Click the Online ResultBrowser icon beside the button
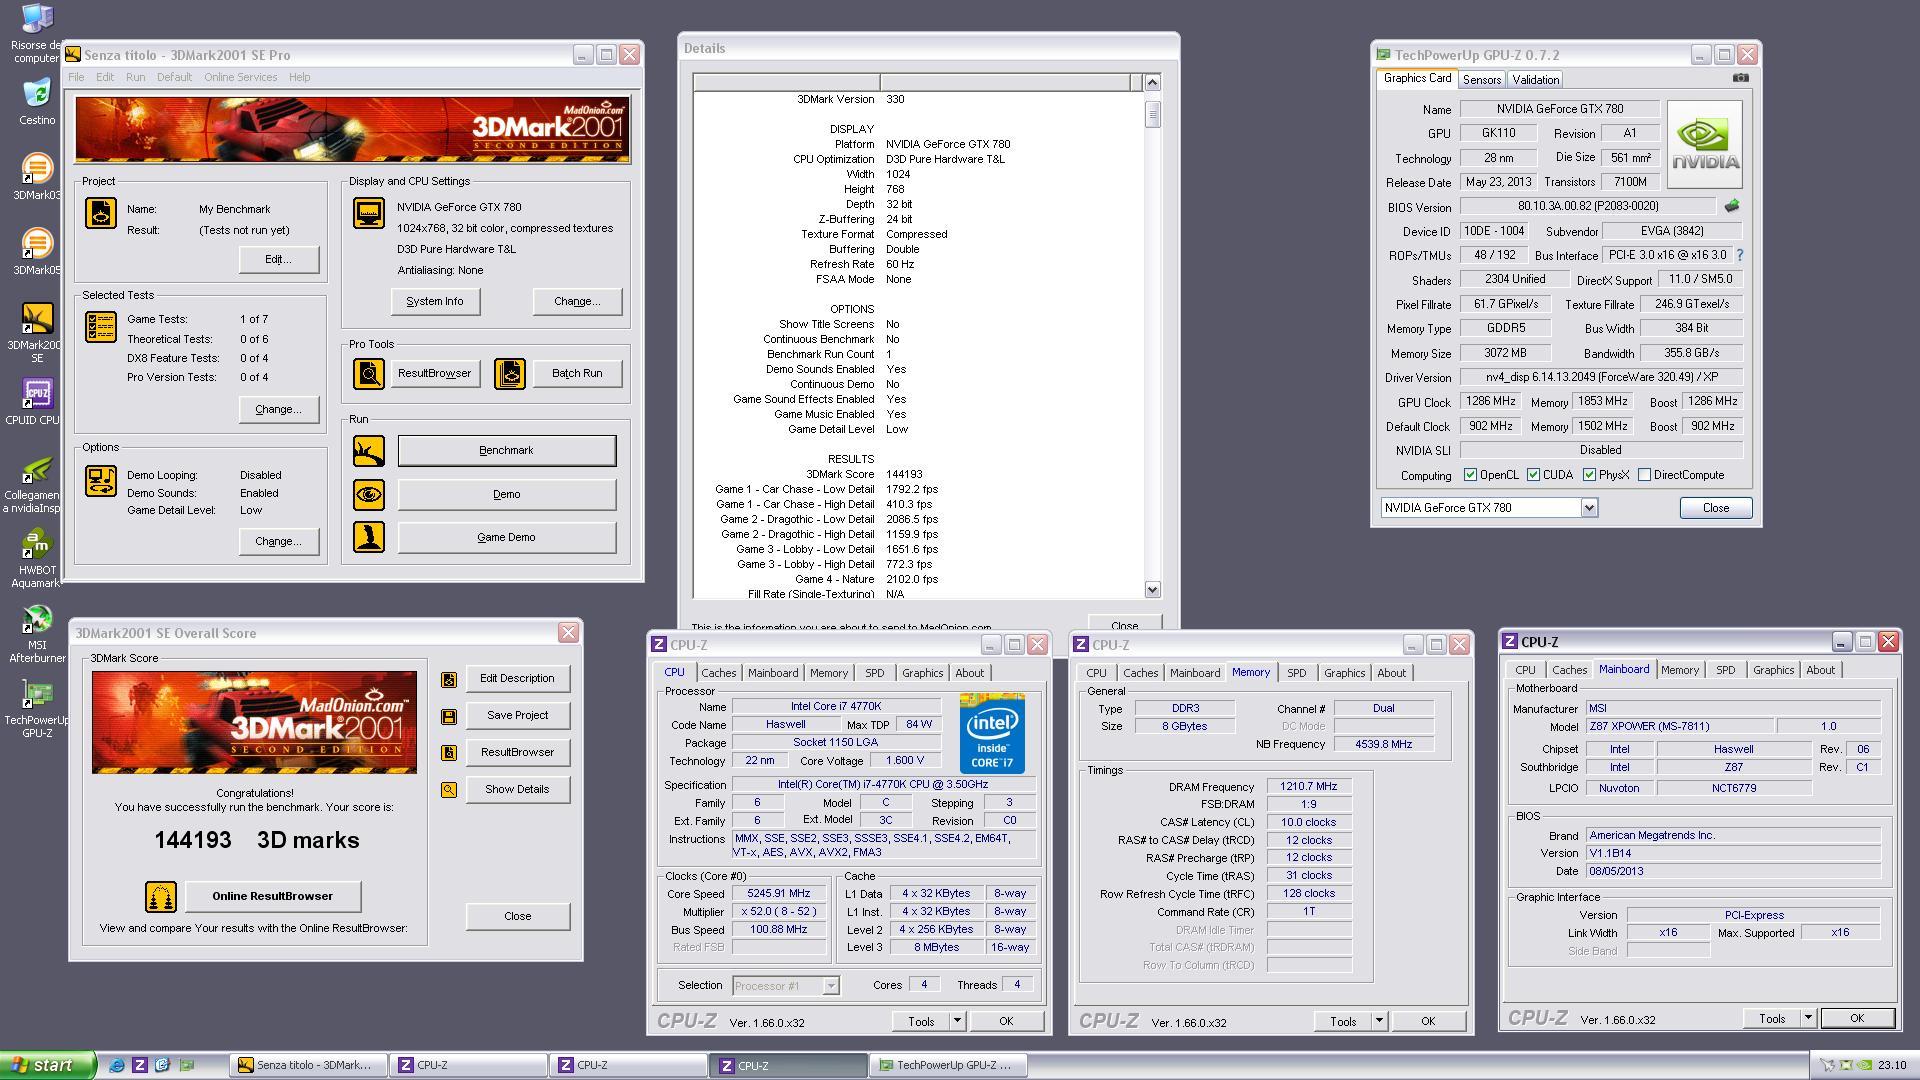 (161, 896)
